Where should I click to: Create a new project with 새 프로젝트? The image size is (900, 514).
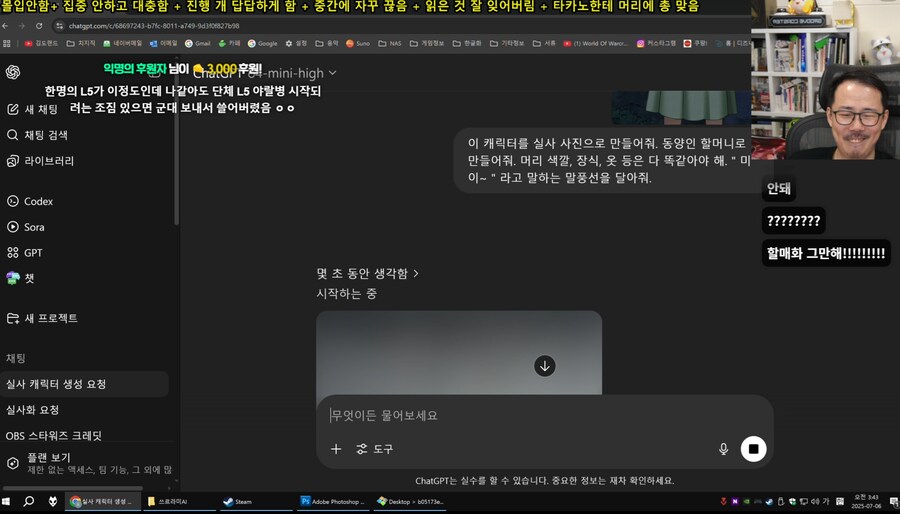click(x=42, y=318)
